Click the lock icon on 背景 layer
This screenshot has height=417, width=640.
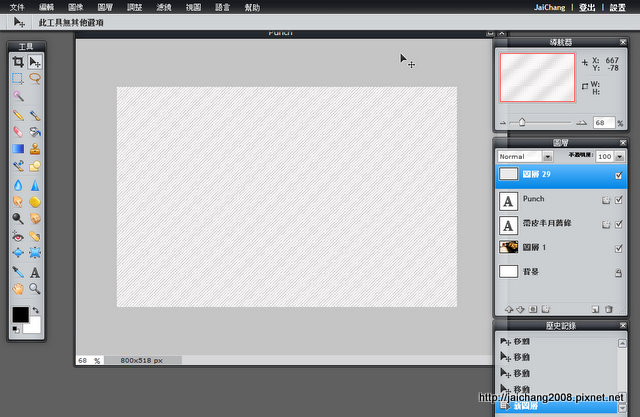click(x=619, y=273)
